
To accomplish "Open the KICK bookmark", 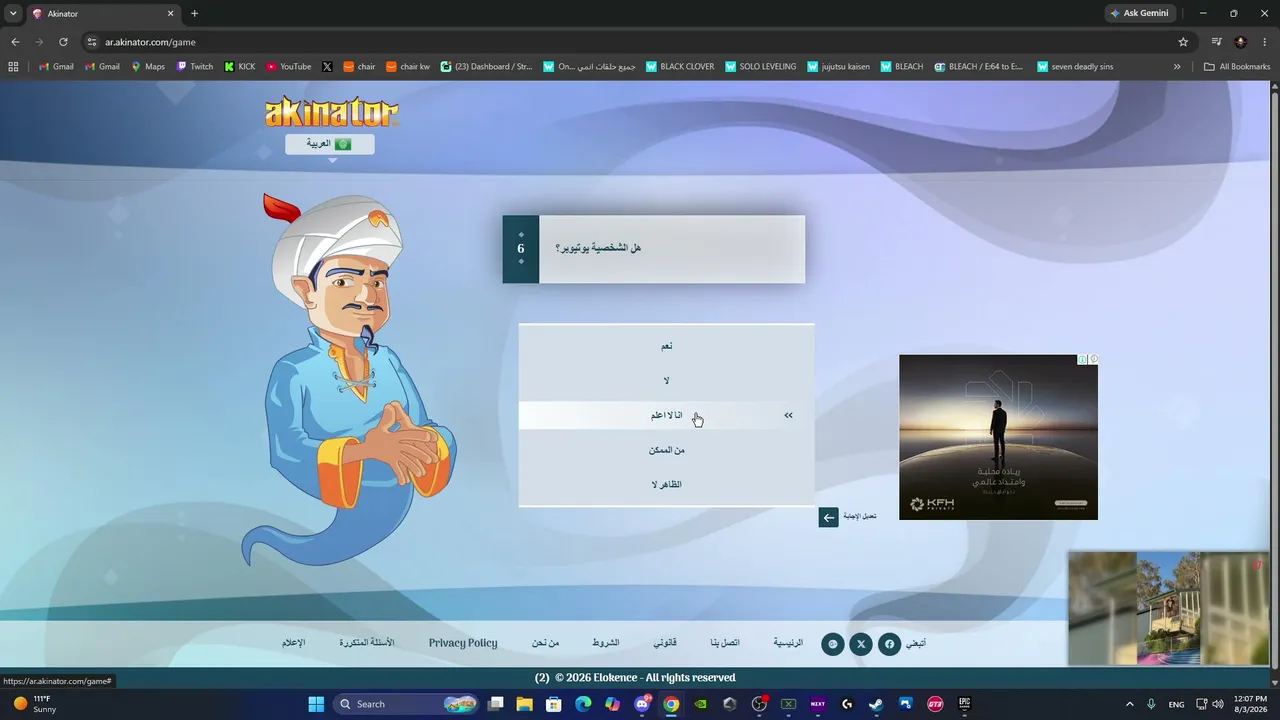I will pos(240,67).
